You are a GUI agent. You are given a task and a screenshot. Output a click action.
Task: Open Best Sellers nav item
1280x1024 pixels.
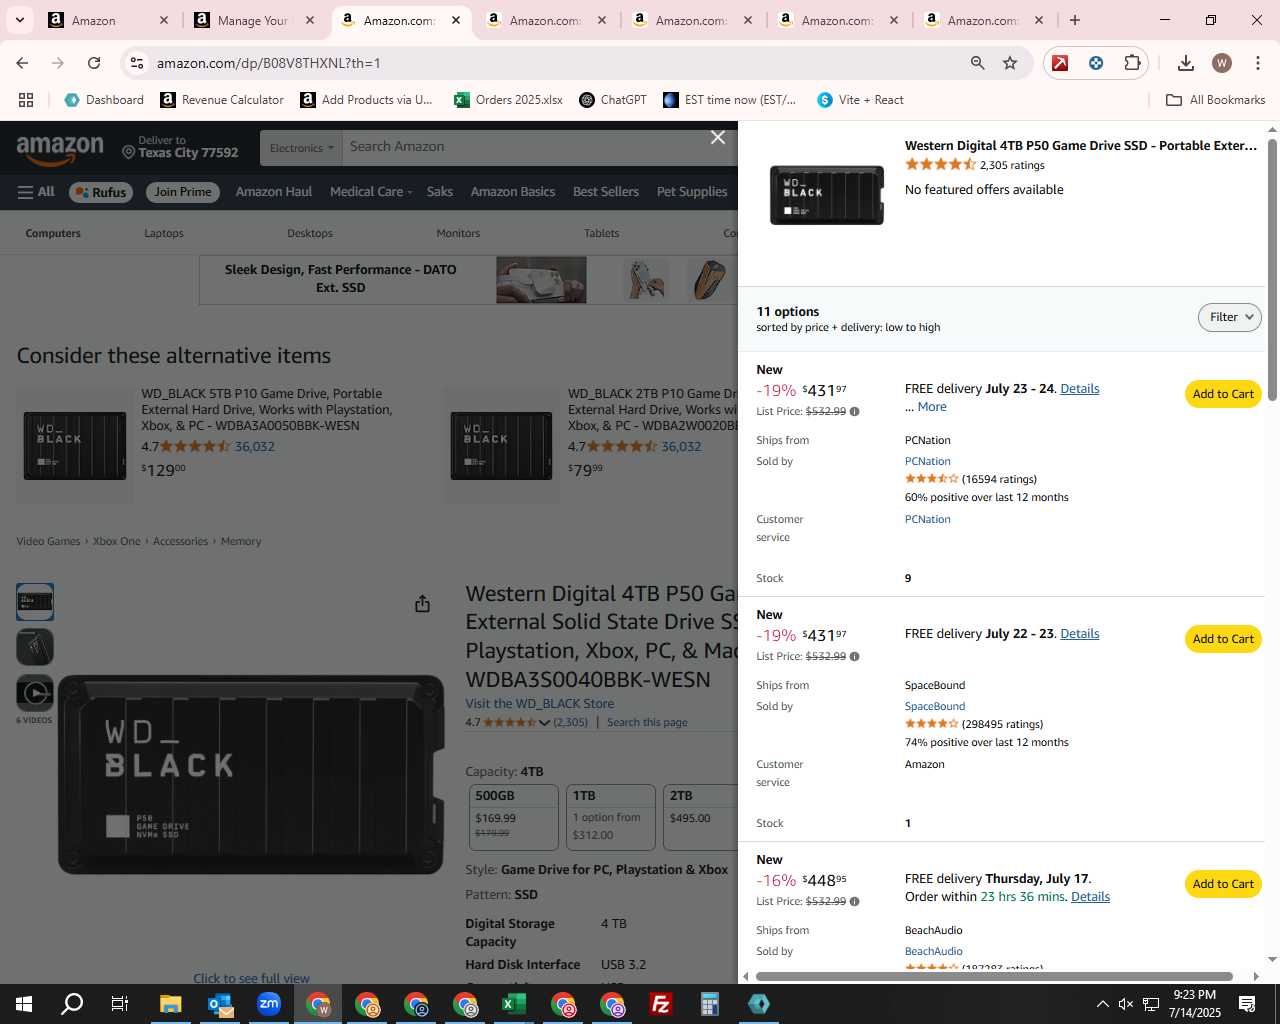tap(606, 192)
